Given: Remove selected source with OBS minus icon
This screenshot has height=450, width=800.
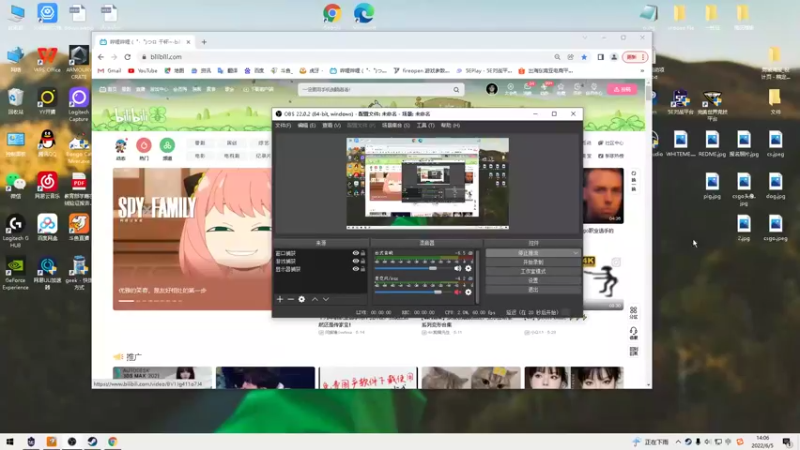Looking at the screenshot, I should pyautogui.click(x=291, y=299).
